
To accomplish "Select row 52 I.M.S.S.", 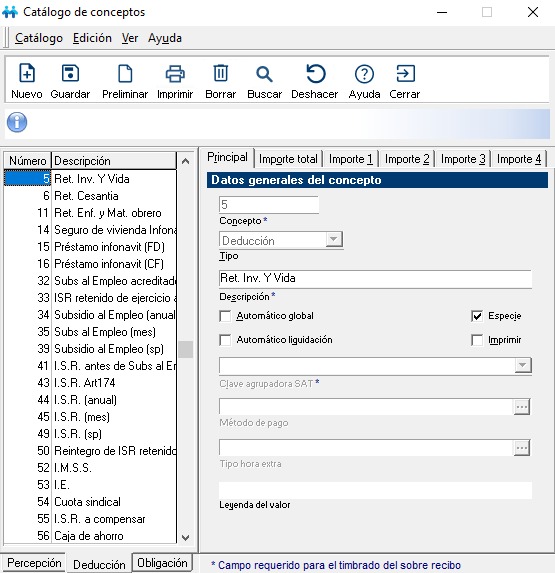I will coord(90,468).
